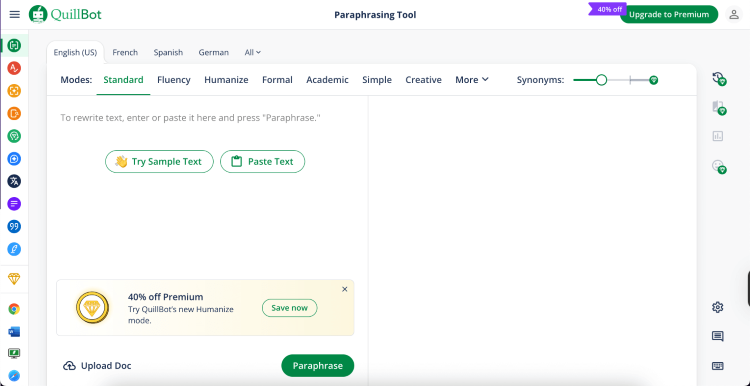The image size is (750, 386).
Task: Open the Statistics bar chart icon
Action: pos(717,136)
